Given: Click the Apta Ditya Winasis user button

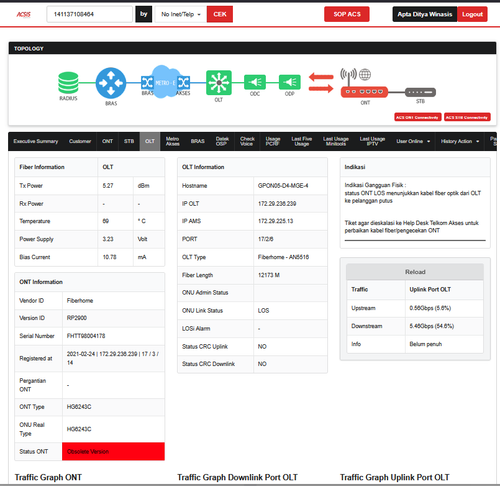Looking at the screenshot, I should coord(425,14).
